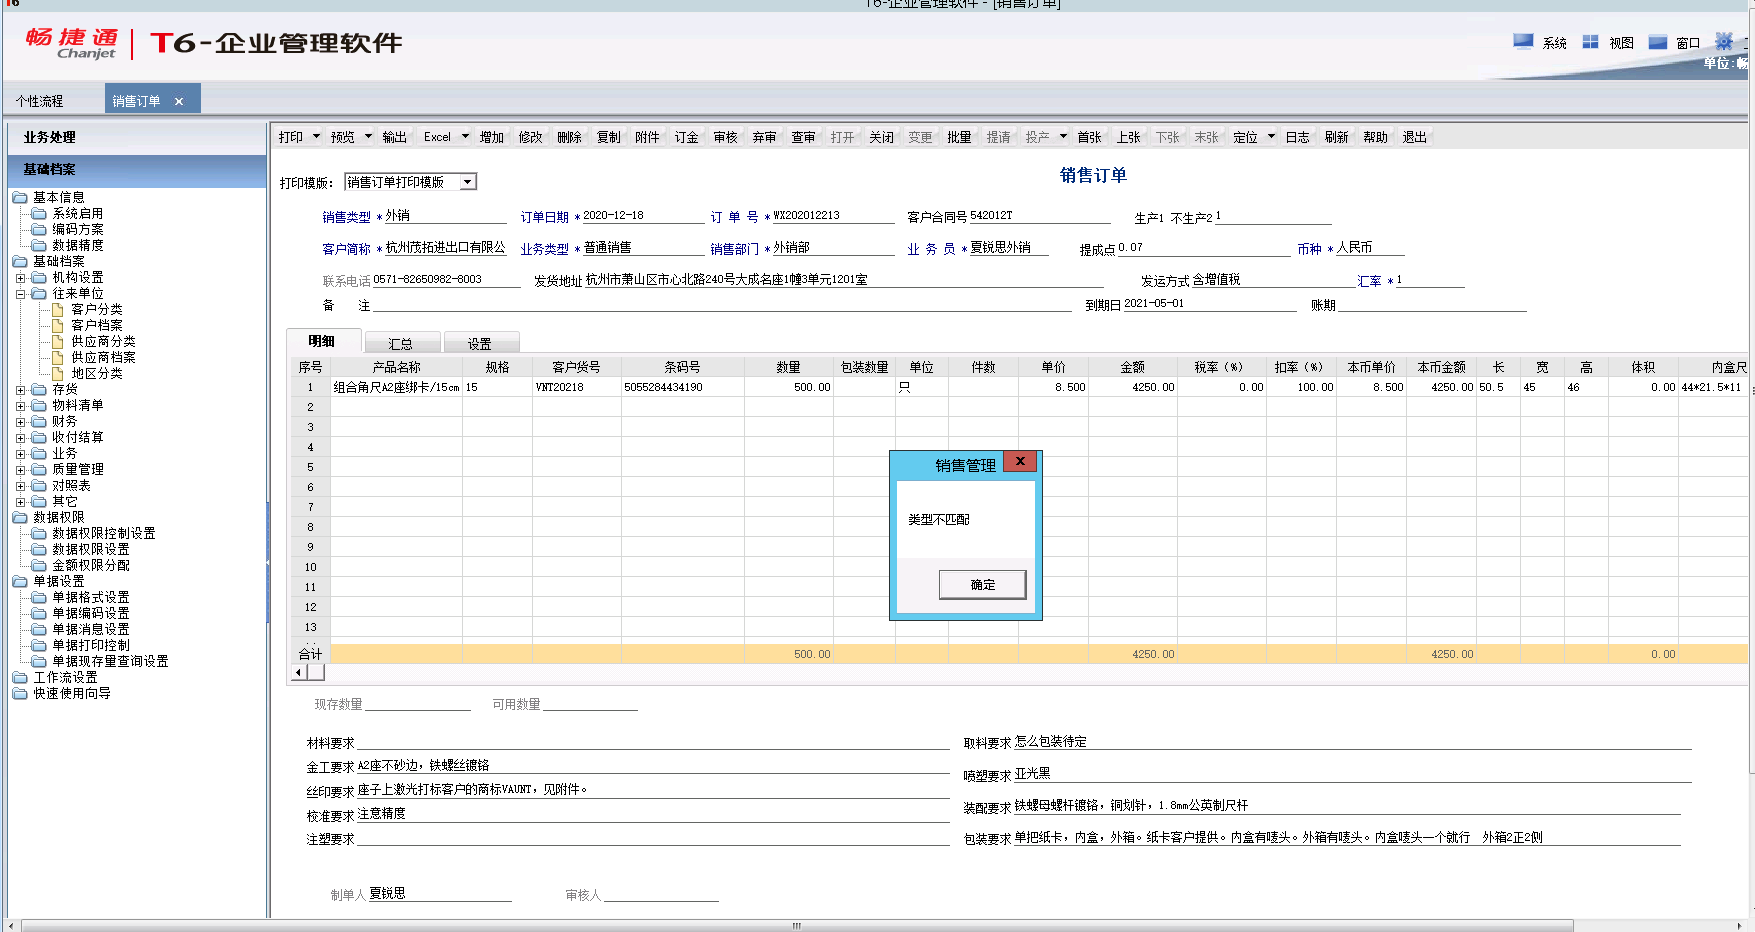1755x932 pixels.
Task: Click row number 5 in the grid
Action: coord(310,467)
